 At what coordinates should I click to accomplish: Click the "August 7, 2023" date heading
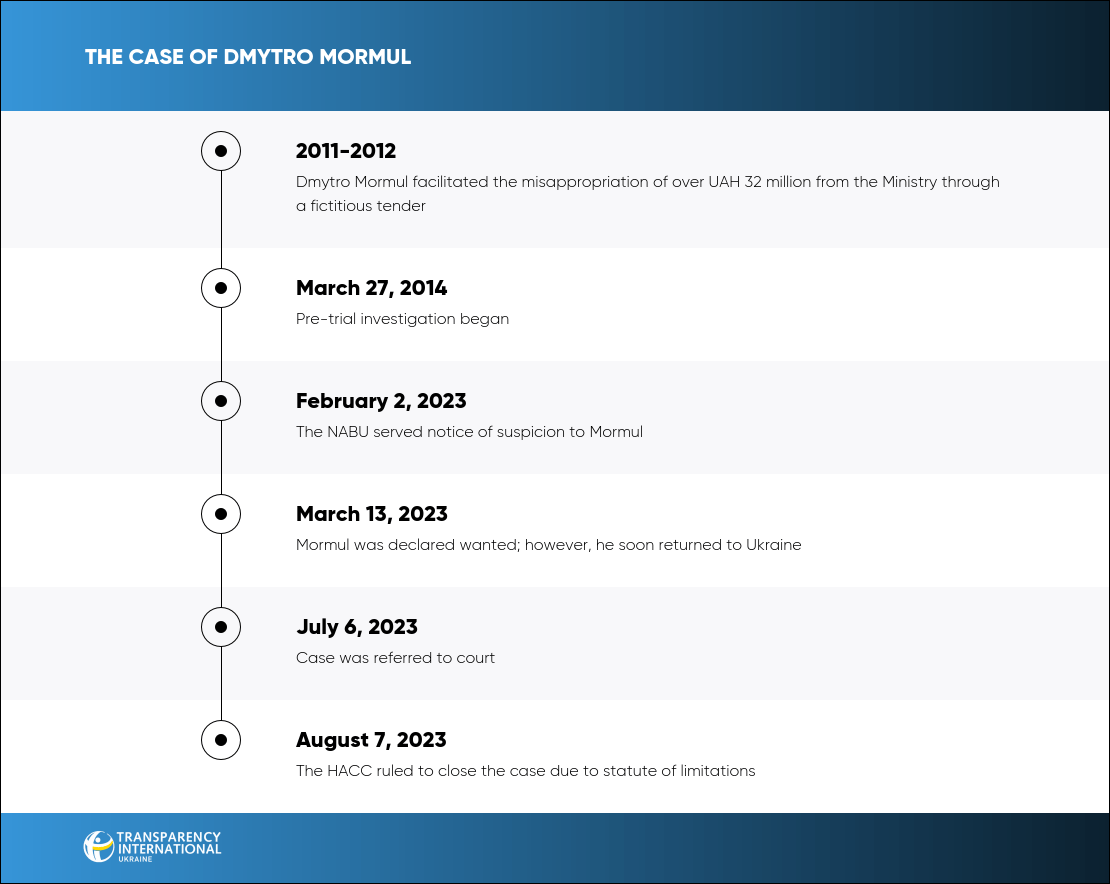371,740
